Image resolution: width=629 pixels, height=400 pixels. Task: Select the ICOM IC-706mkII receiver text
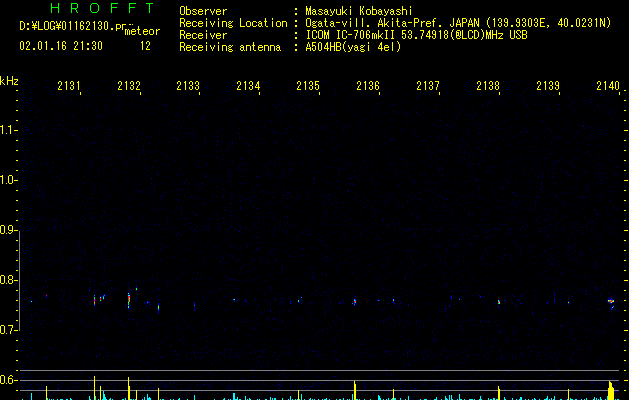[416, 35]
